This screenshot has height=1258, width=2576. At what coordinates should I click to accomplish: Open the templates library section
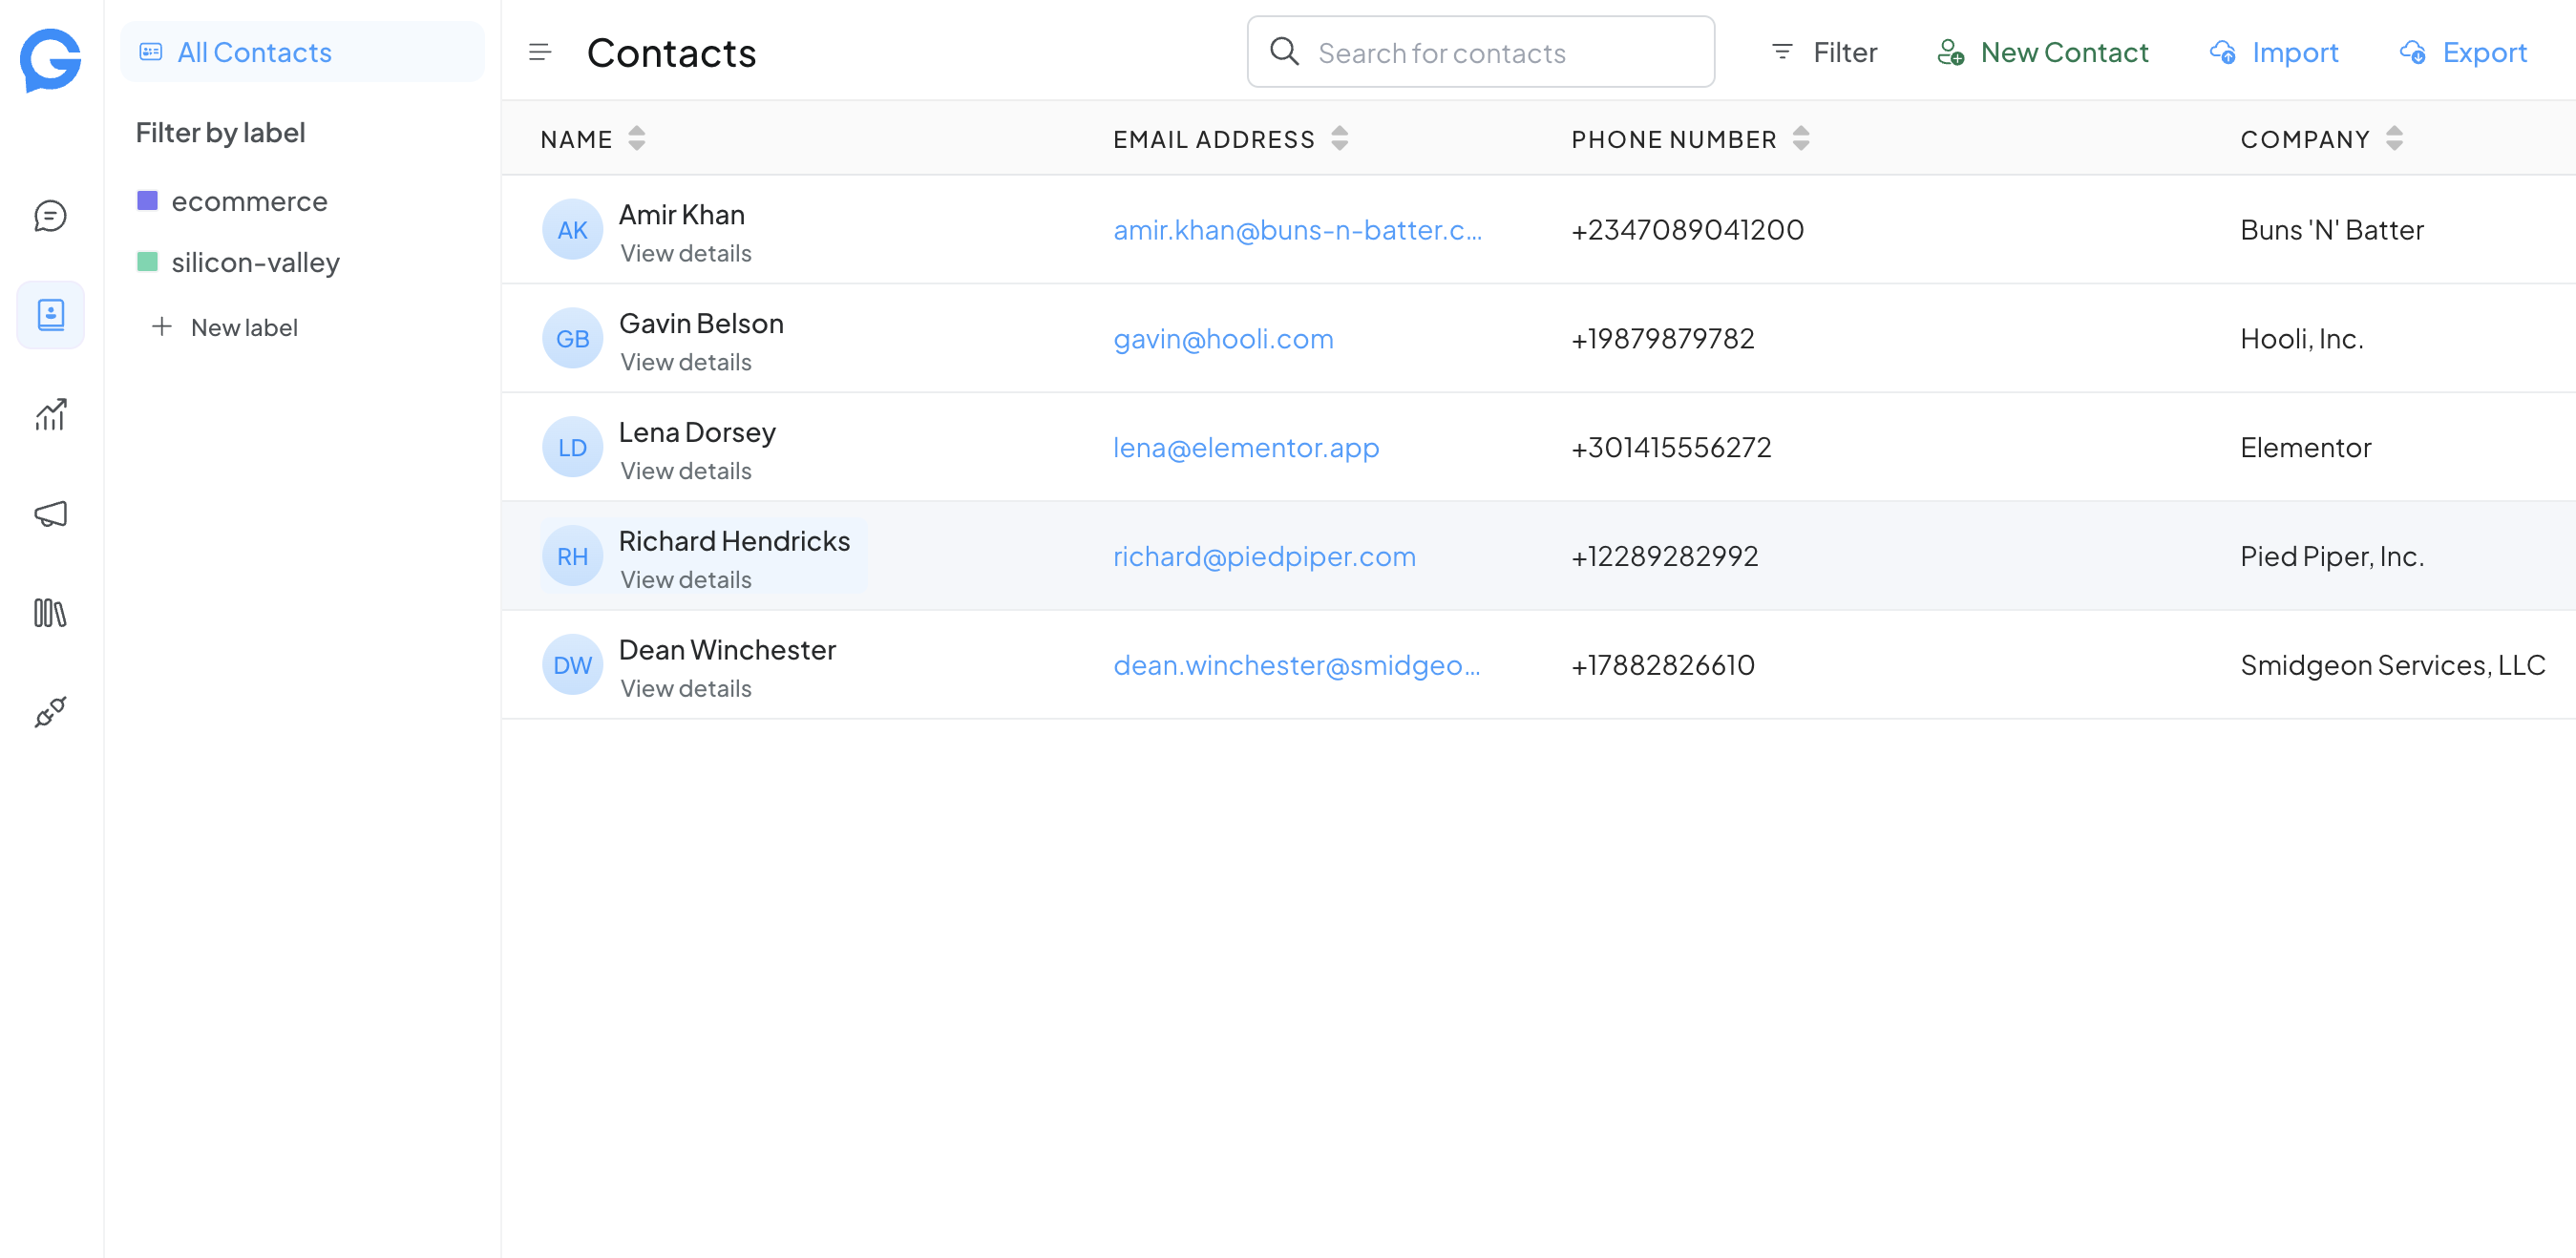tap(50, 614)
